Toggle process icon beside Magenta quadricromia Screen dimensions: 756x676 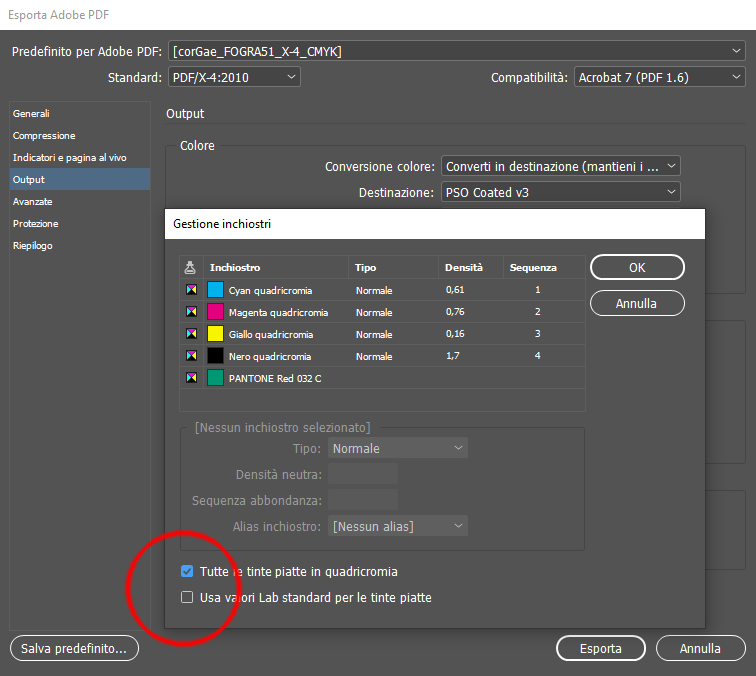coord(191,311)
